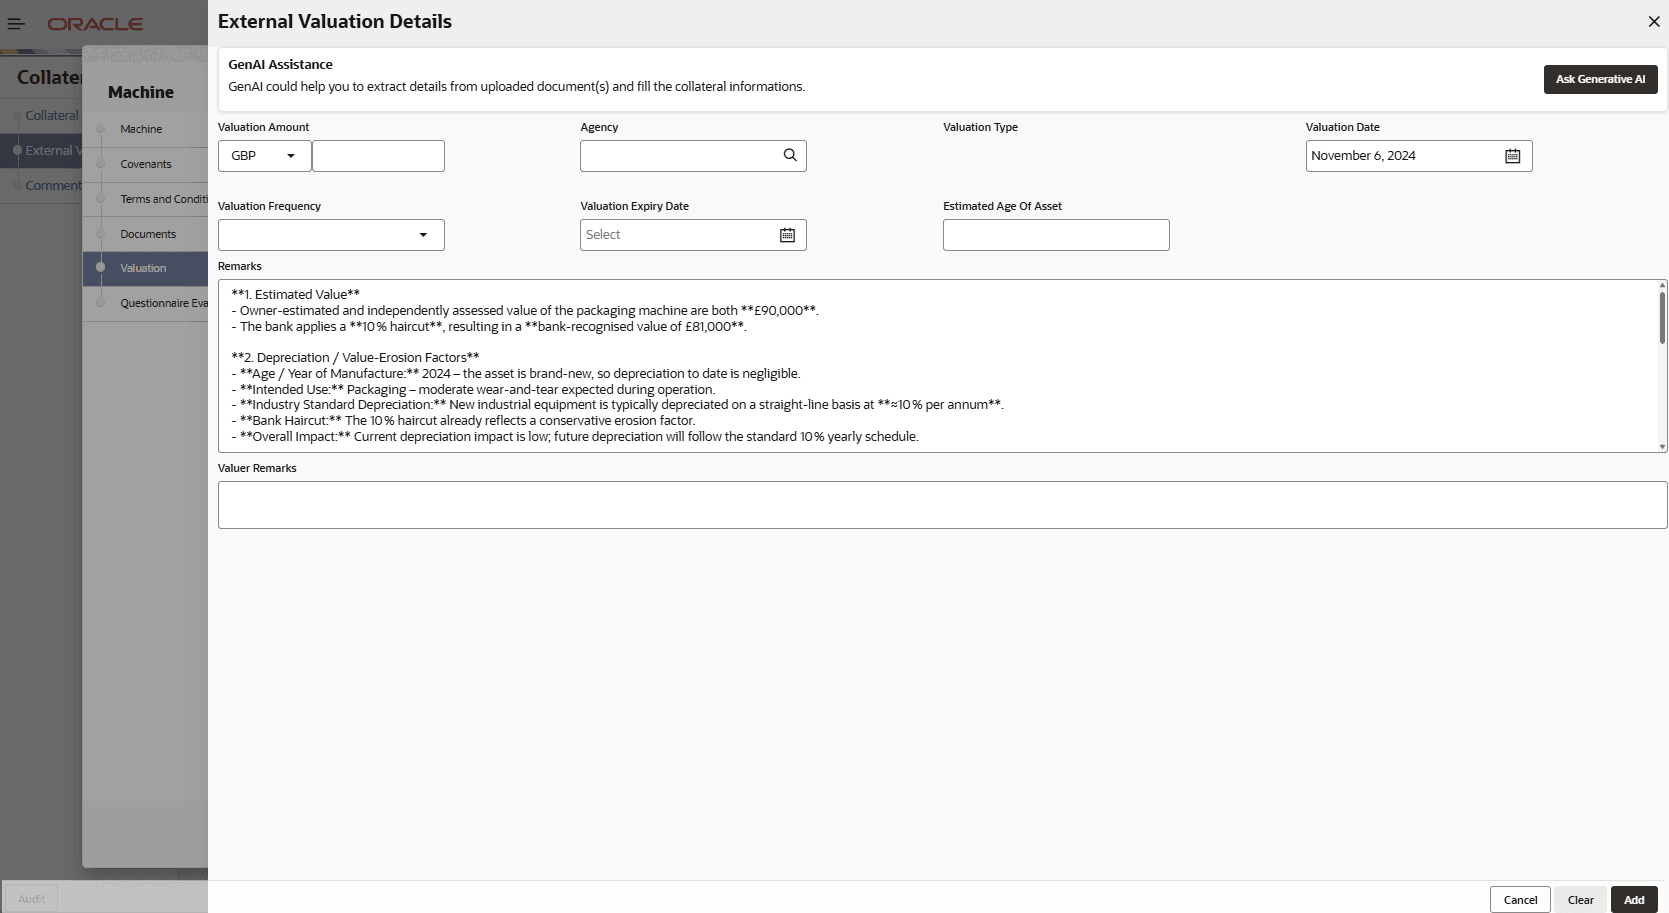This screenshot has width=1669, height=913.
Task: Click the Valuation Type label
Action: click(x=980, y=127)
